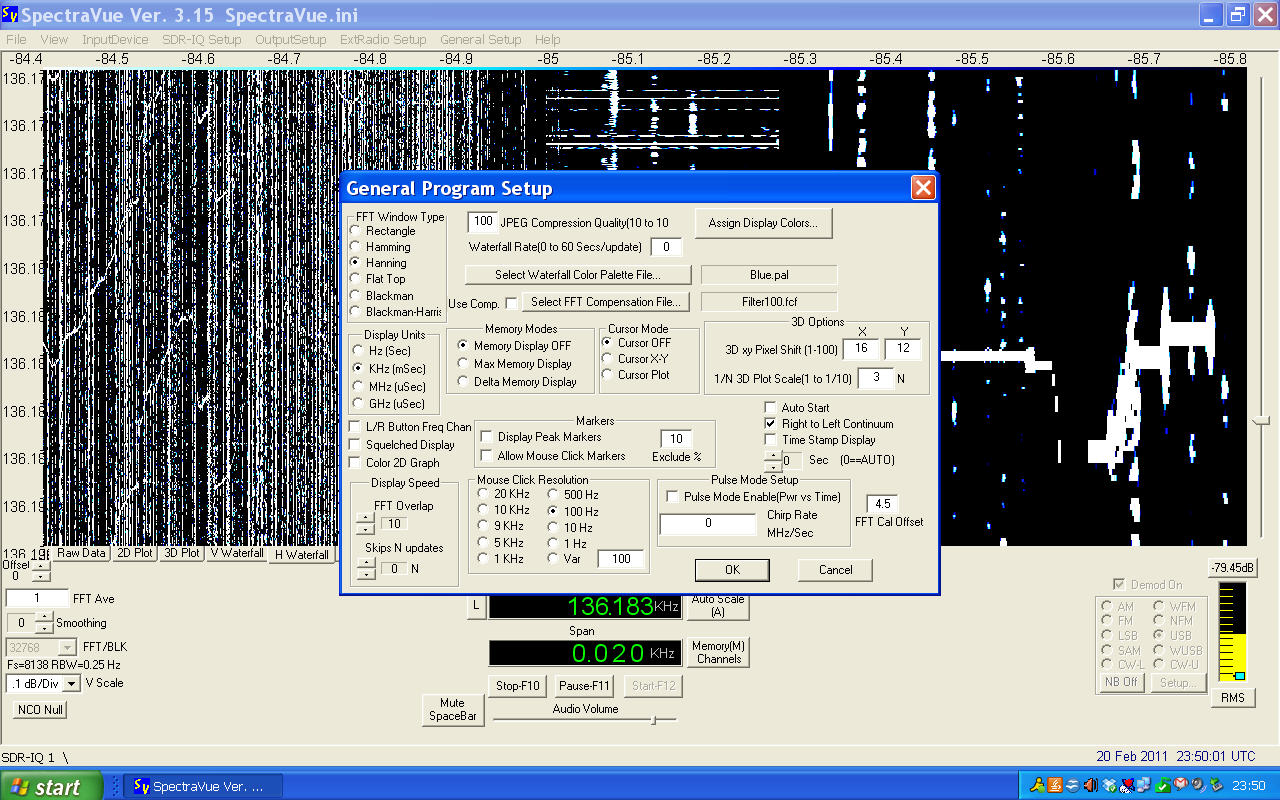Check the Display Peak Markers option
The image size is (1280, 800).
[x=487, y=437]
